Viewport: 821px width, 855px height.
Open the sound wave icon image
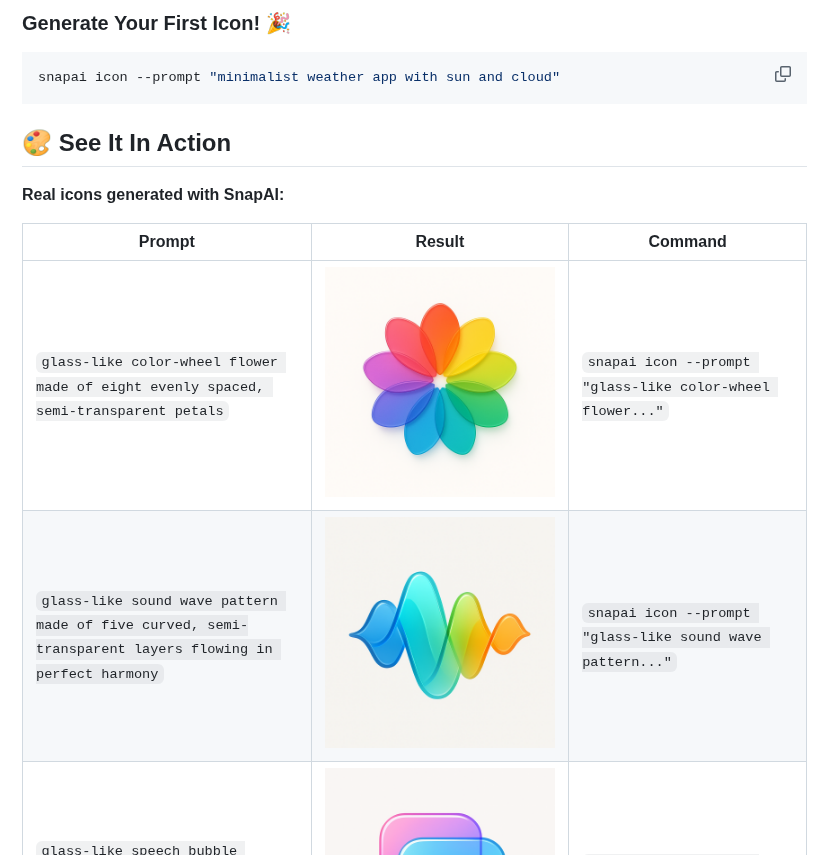pyautogui.click(x=439, y=633)
